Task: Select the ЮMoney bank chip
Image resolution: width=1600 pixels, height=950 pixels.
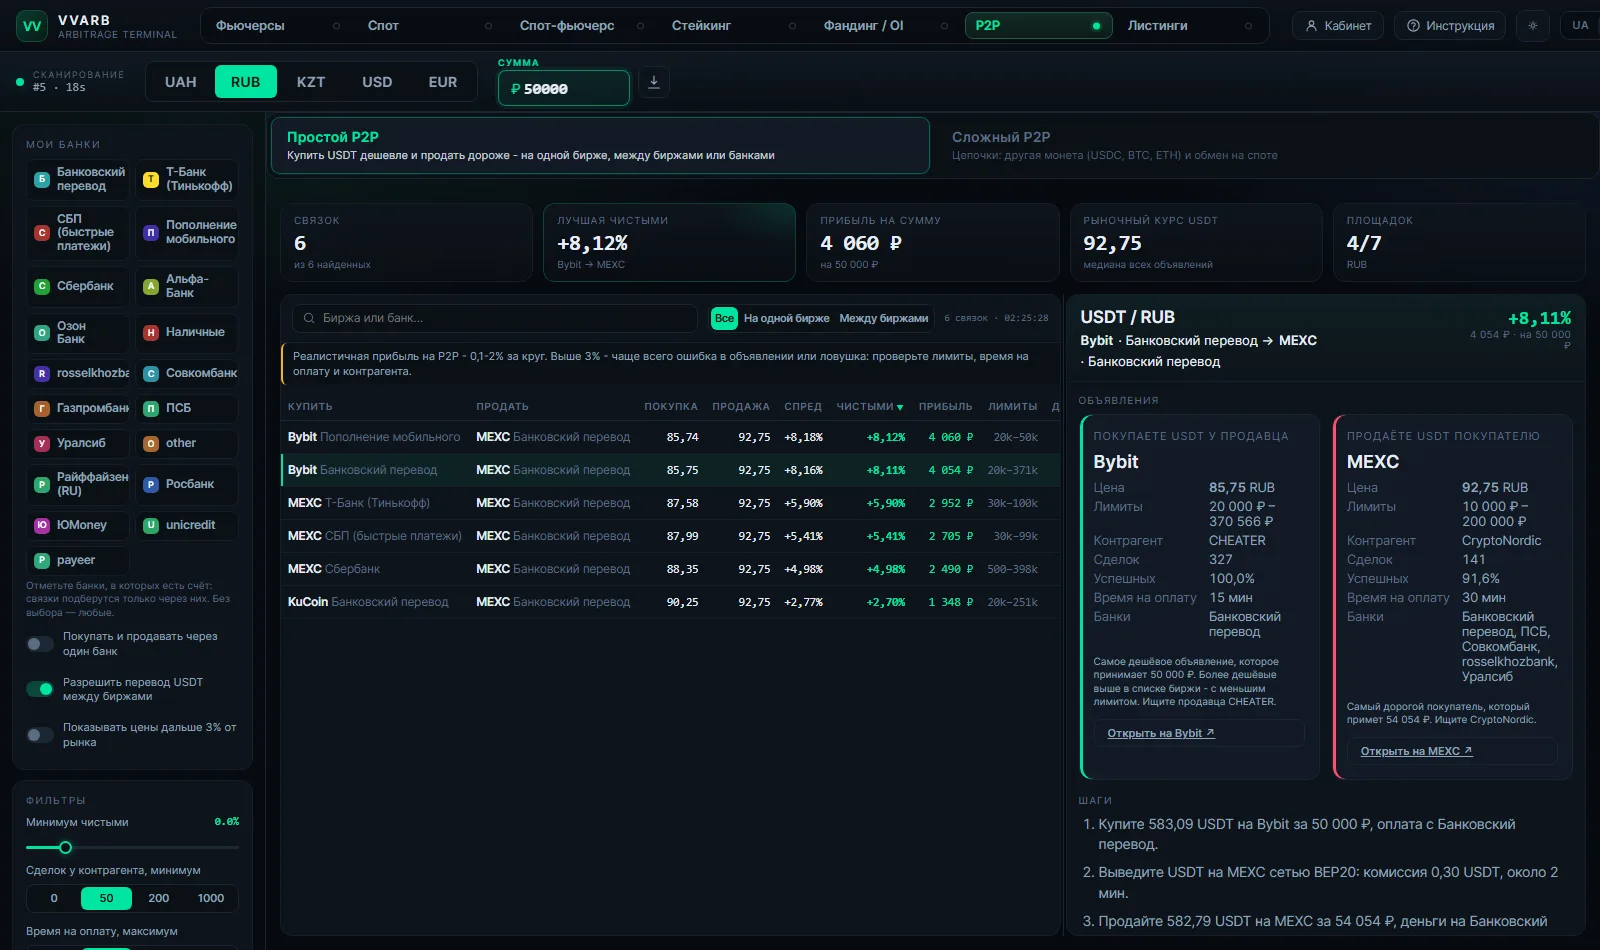Action: tap(78, 525)
